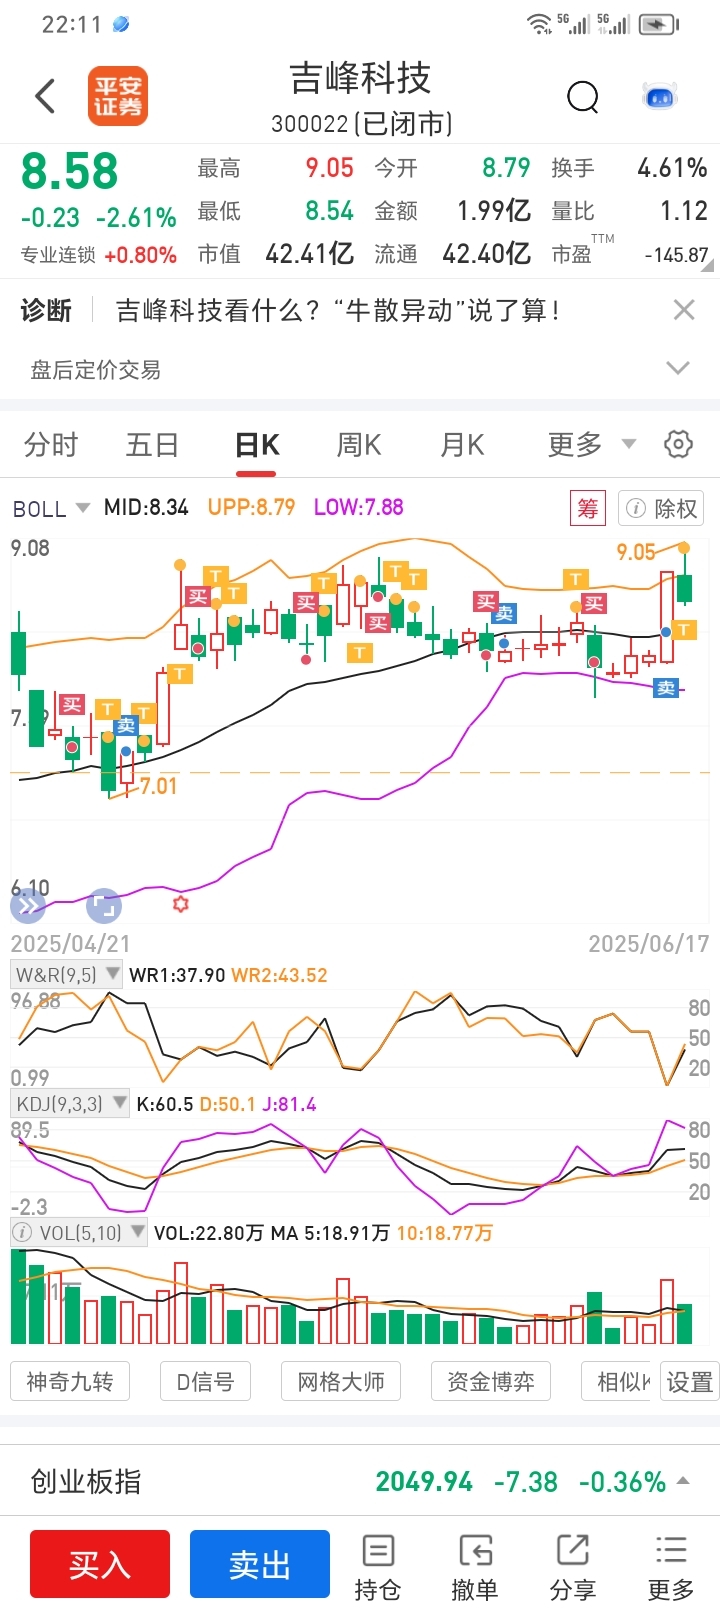720x1612 pixels.
Task: Toggle the 筹 chip distribution button
Action: (588, 508)
